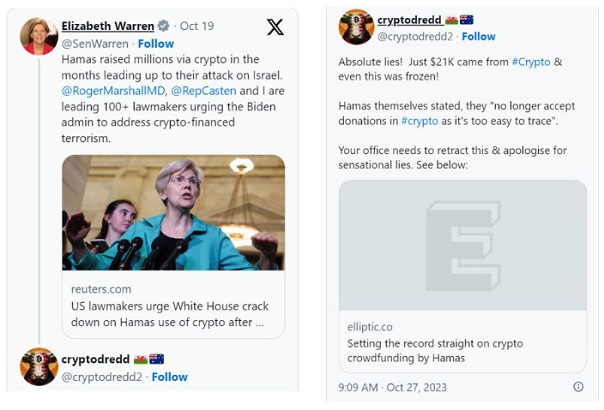Screen dimensions: 604x410
Task: Follow @cryptodredd2 in the right tweet
Action: 478,36
